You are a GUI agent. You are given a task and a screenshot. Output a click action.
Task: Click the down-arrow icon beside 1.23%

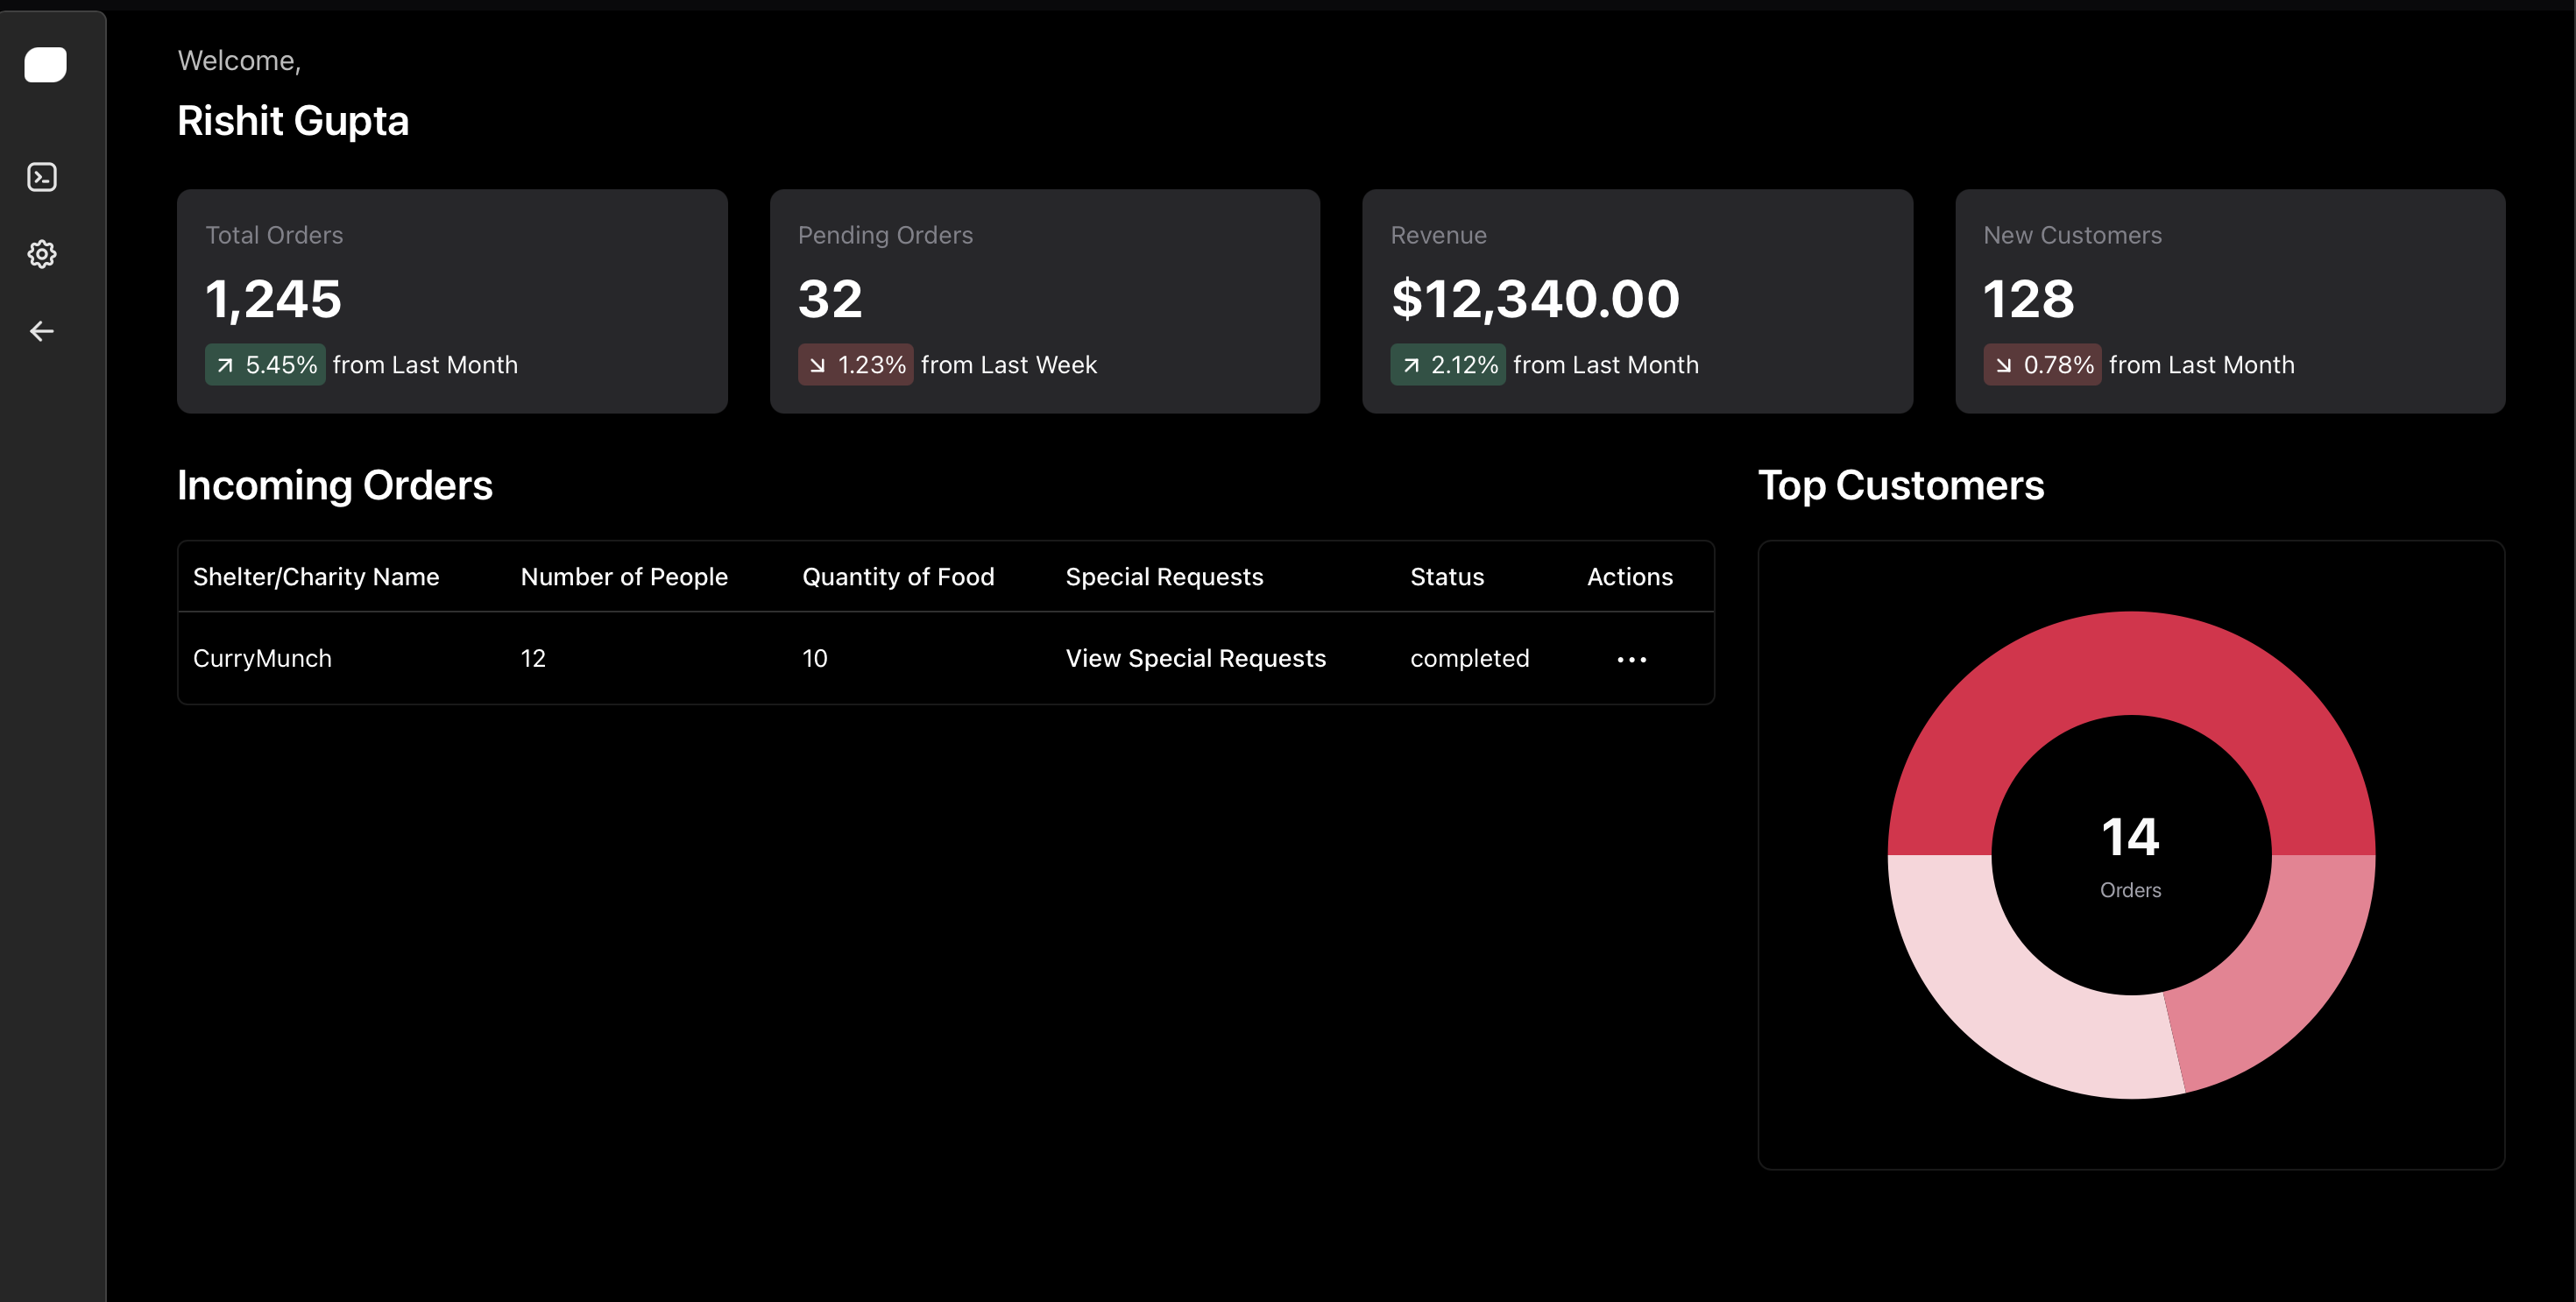(817, 365)
